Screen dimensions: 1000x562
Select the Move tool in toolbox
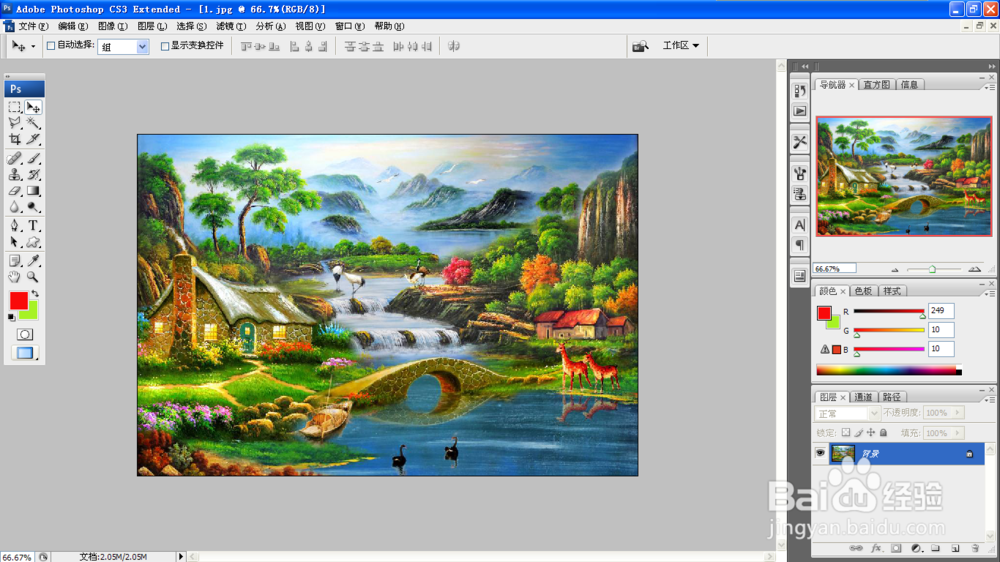[x=33, y=107]
